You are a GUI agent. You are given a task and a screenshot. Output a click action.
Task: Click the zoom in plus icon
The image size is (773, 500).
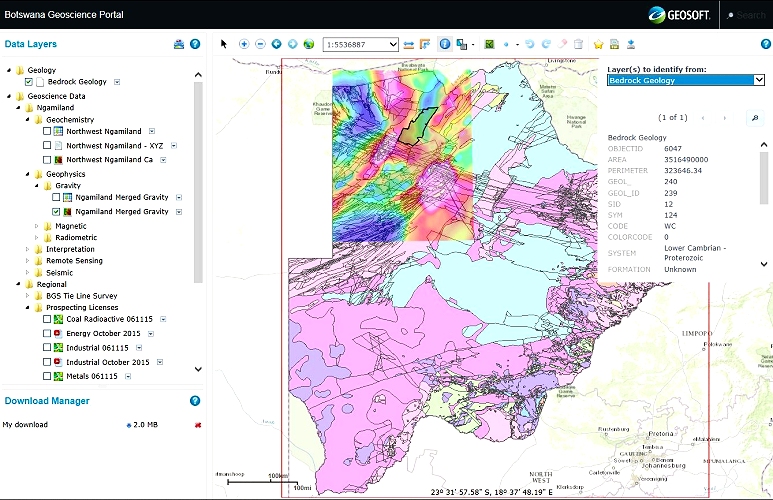pos(244,44)
